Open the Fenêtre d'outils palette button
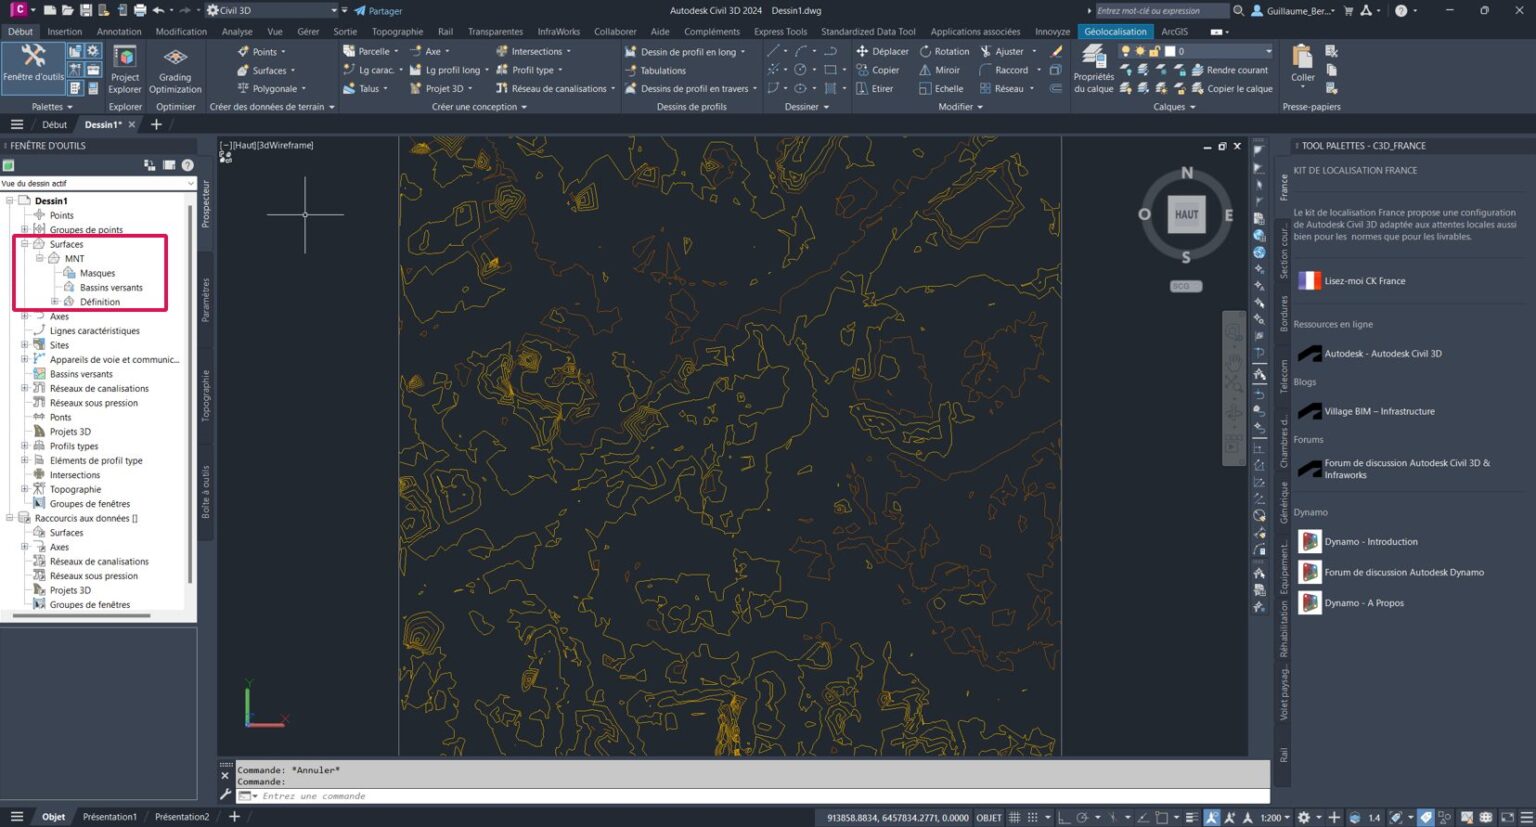 coord(33,62)
